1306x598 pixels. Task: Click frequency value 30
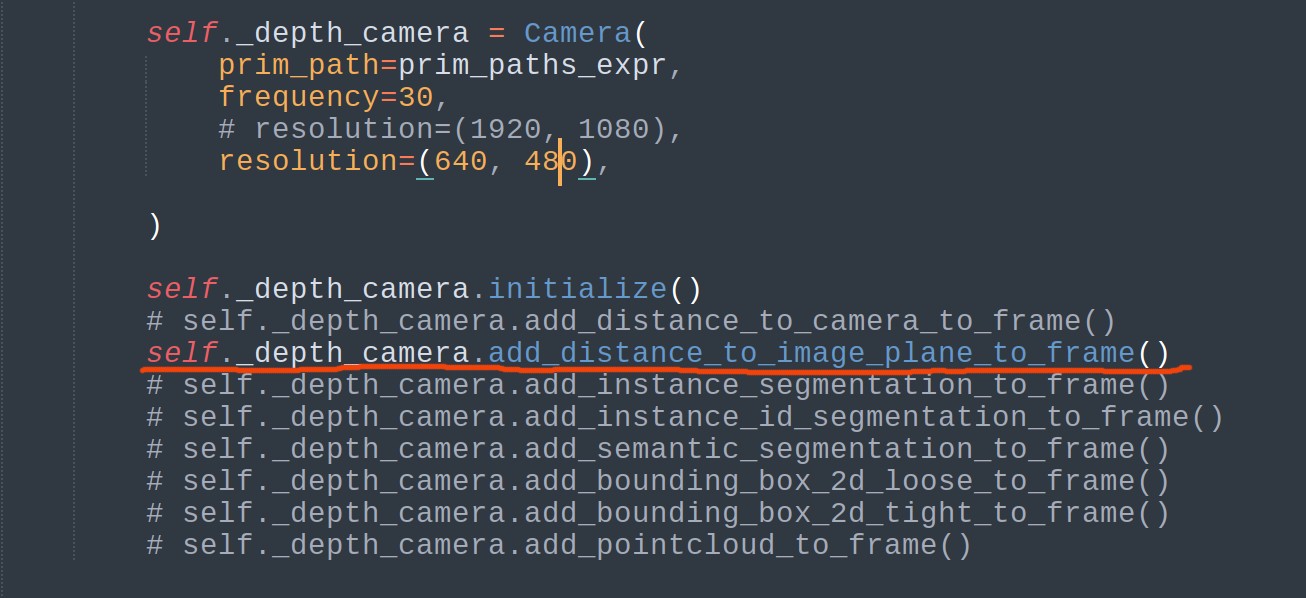[x=415, y=97]
